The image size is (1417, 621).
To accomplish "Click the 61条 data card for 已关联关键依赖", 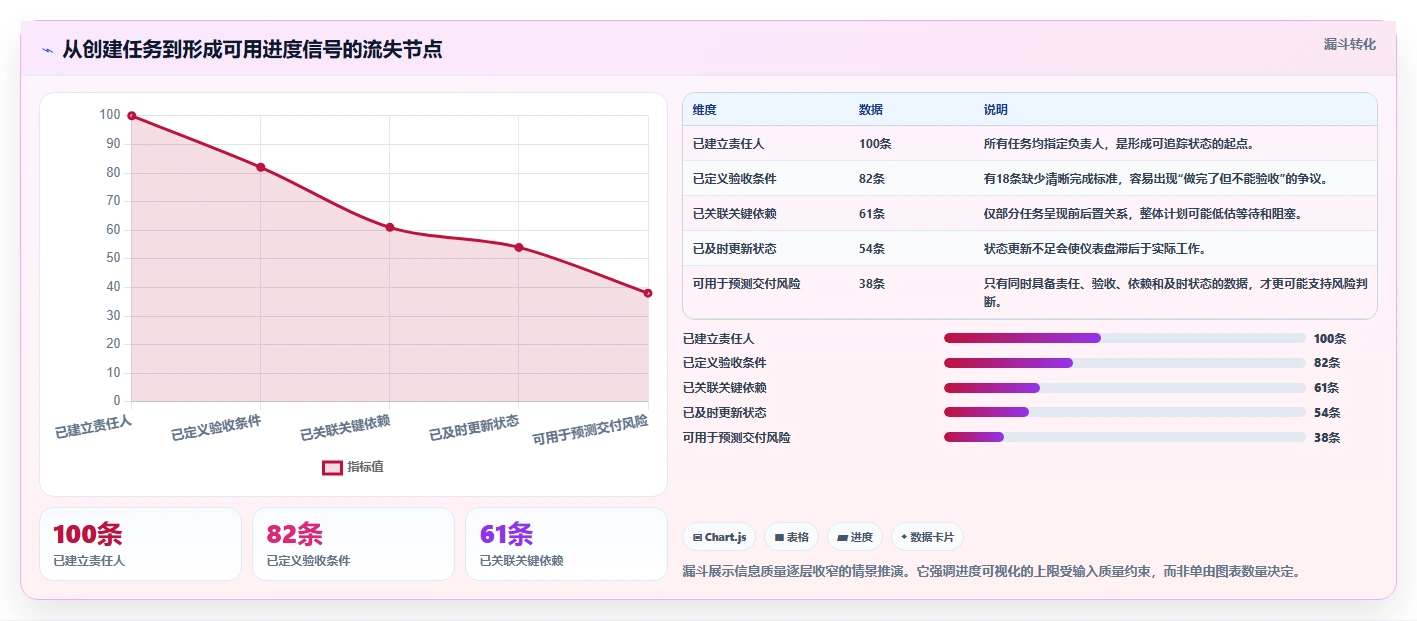I will click(566, 544).
